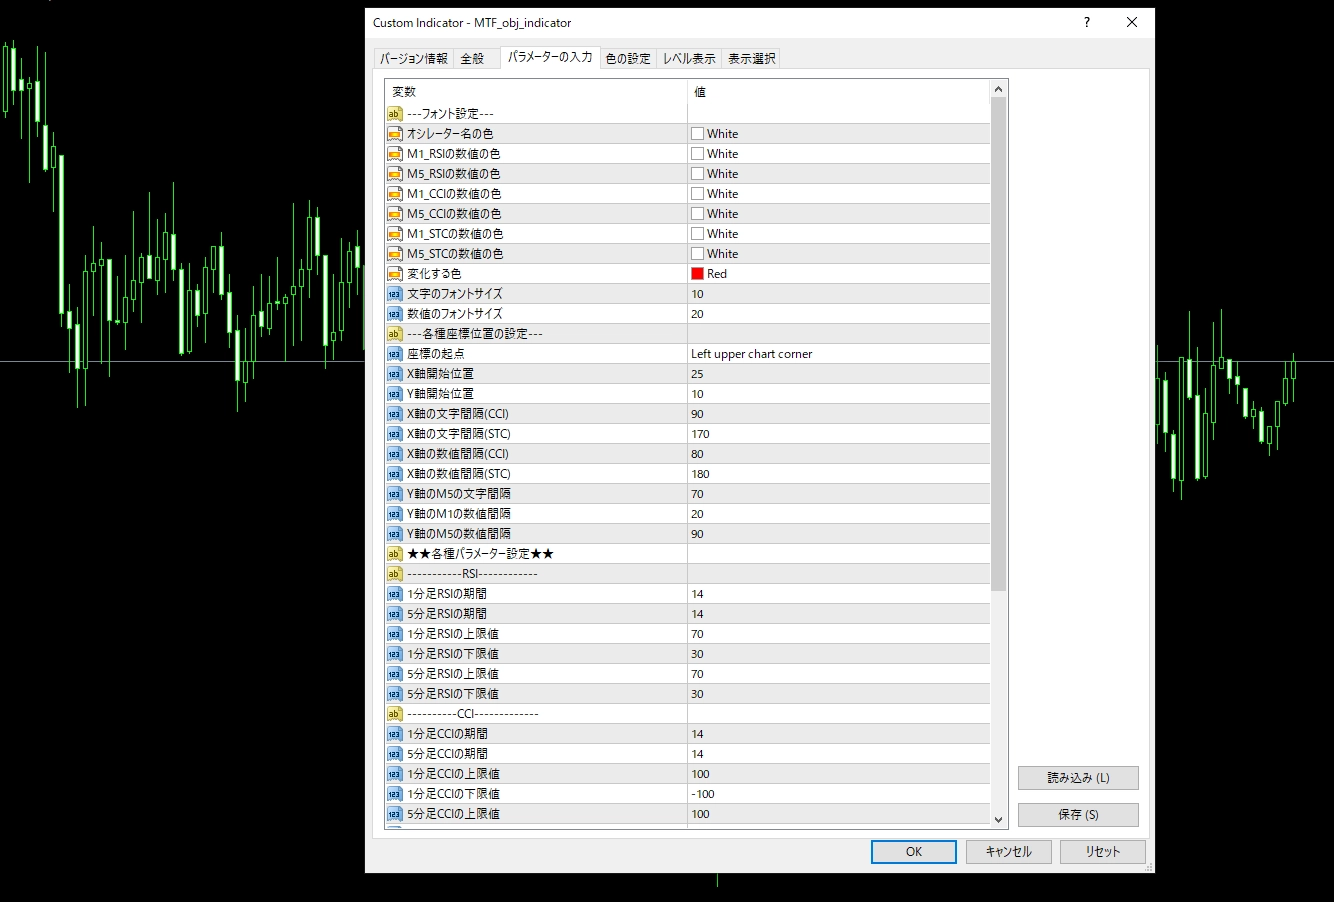The width and height of the screenshot is (1334, 902).
Task: Click the integer icon beside Y軸のM5の数値間隔
Action: pyautogui.click(x=395, y=534)
